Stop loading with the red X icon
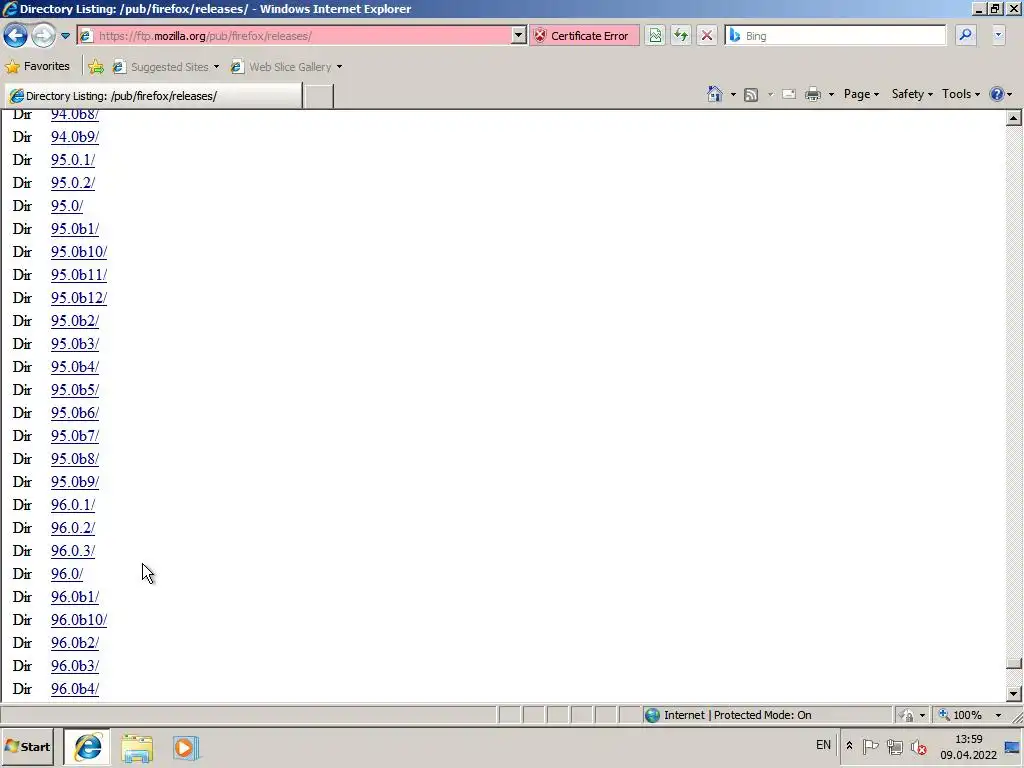Screen dimensions: 1024x768 point(707,36)
